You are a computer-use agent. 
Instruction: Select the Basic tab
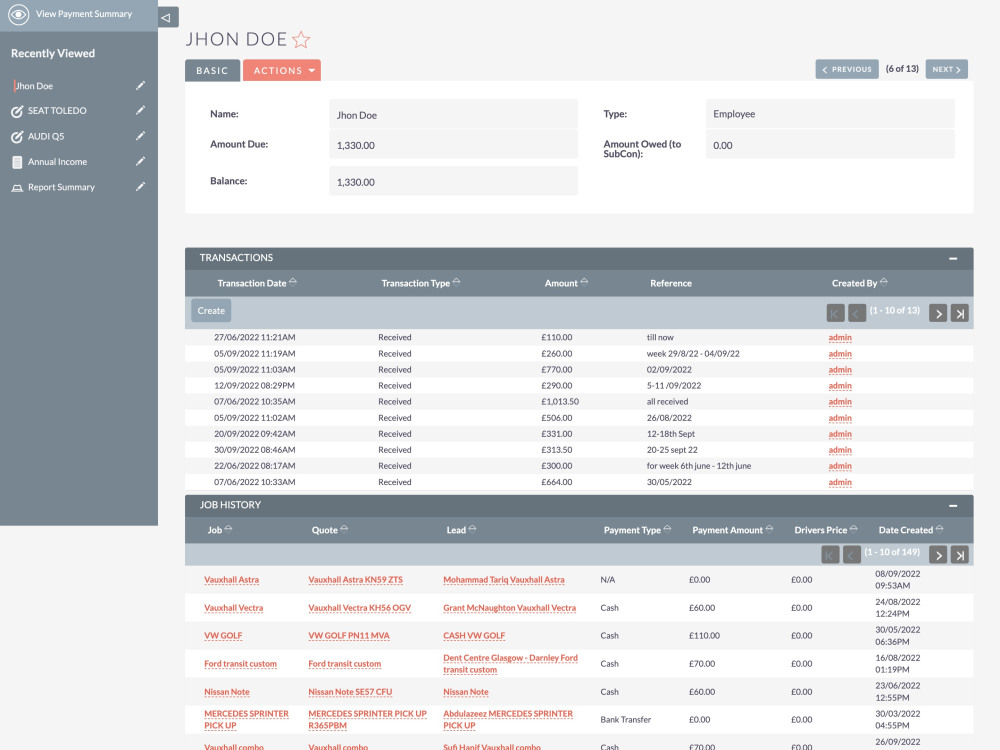(x=212, y=70)
